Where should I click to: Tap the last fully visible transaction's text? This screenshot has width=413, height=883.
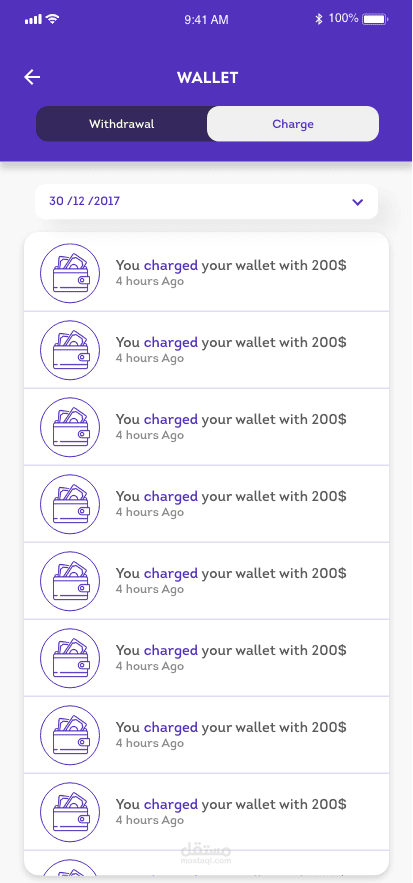(231, 811)
